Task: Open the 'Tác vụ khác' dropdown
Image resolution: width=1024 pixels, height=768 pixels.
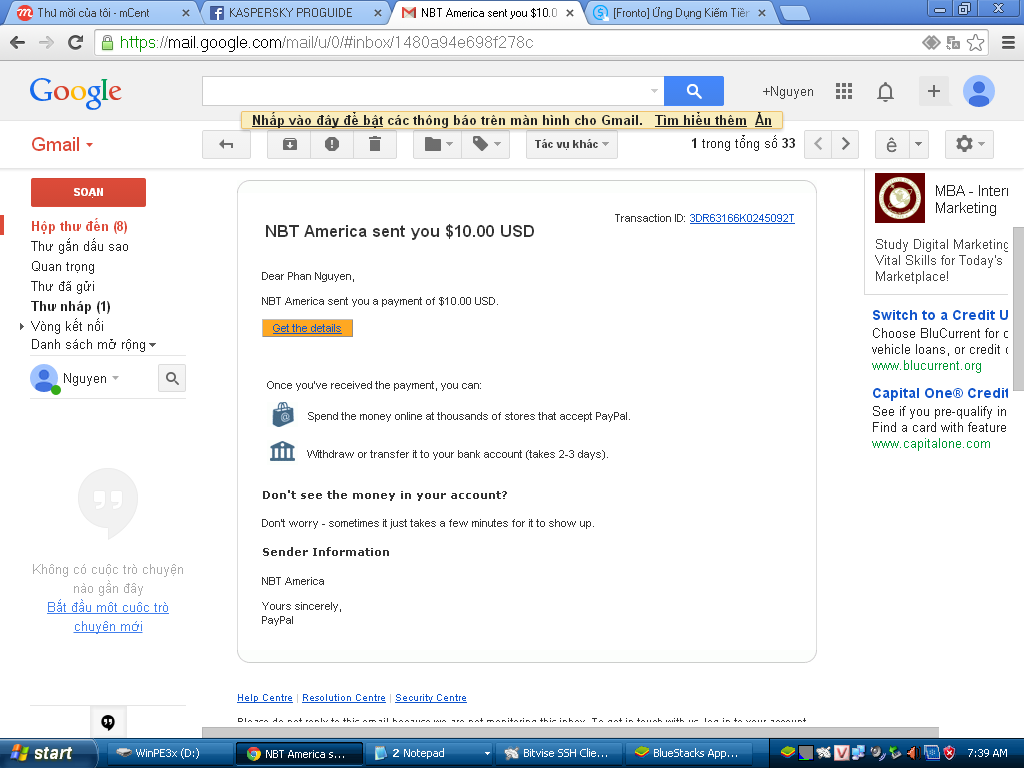Action: [x=571, y=144]
